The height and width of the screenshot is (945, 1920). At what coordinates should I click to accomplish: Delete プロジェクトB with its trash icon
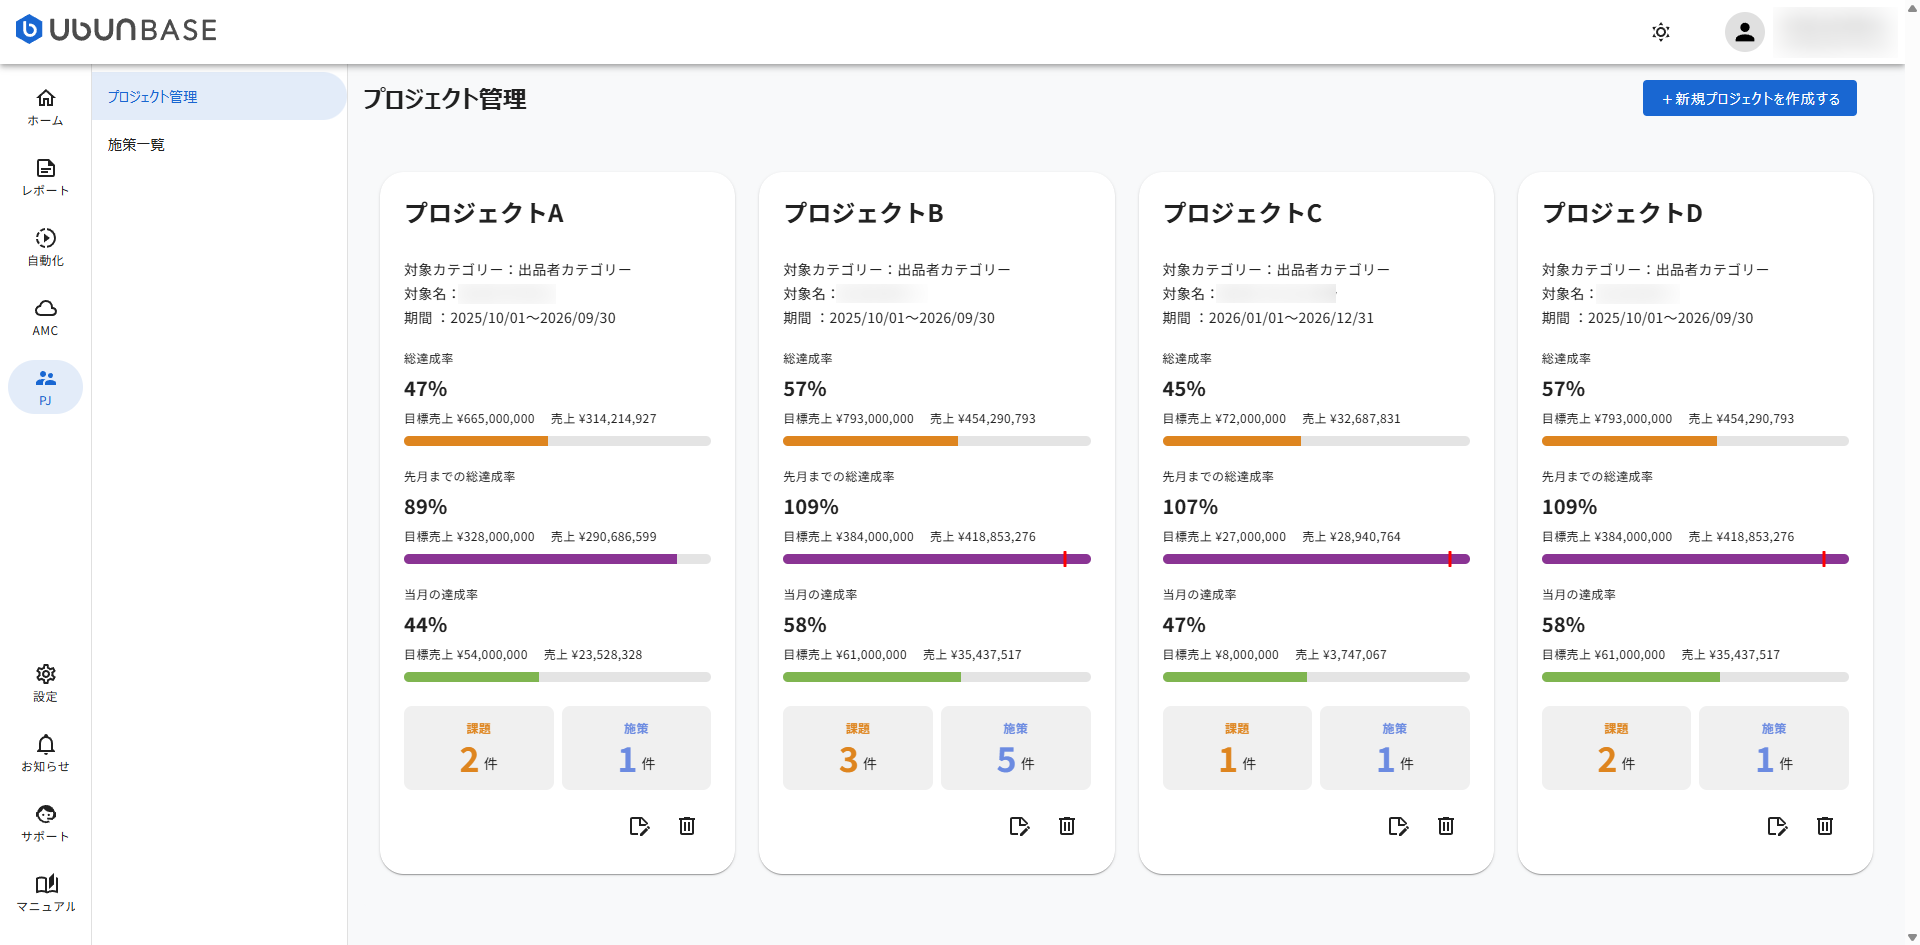pyautogui.click(x=1066, y=826)
